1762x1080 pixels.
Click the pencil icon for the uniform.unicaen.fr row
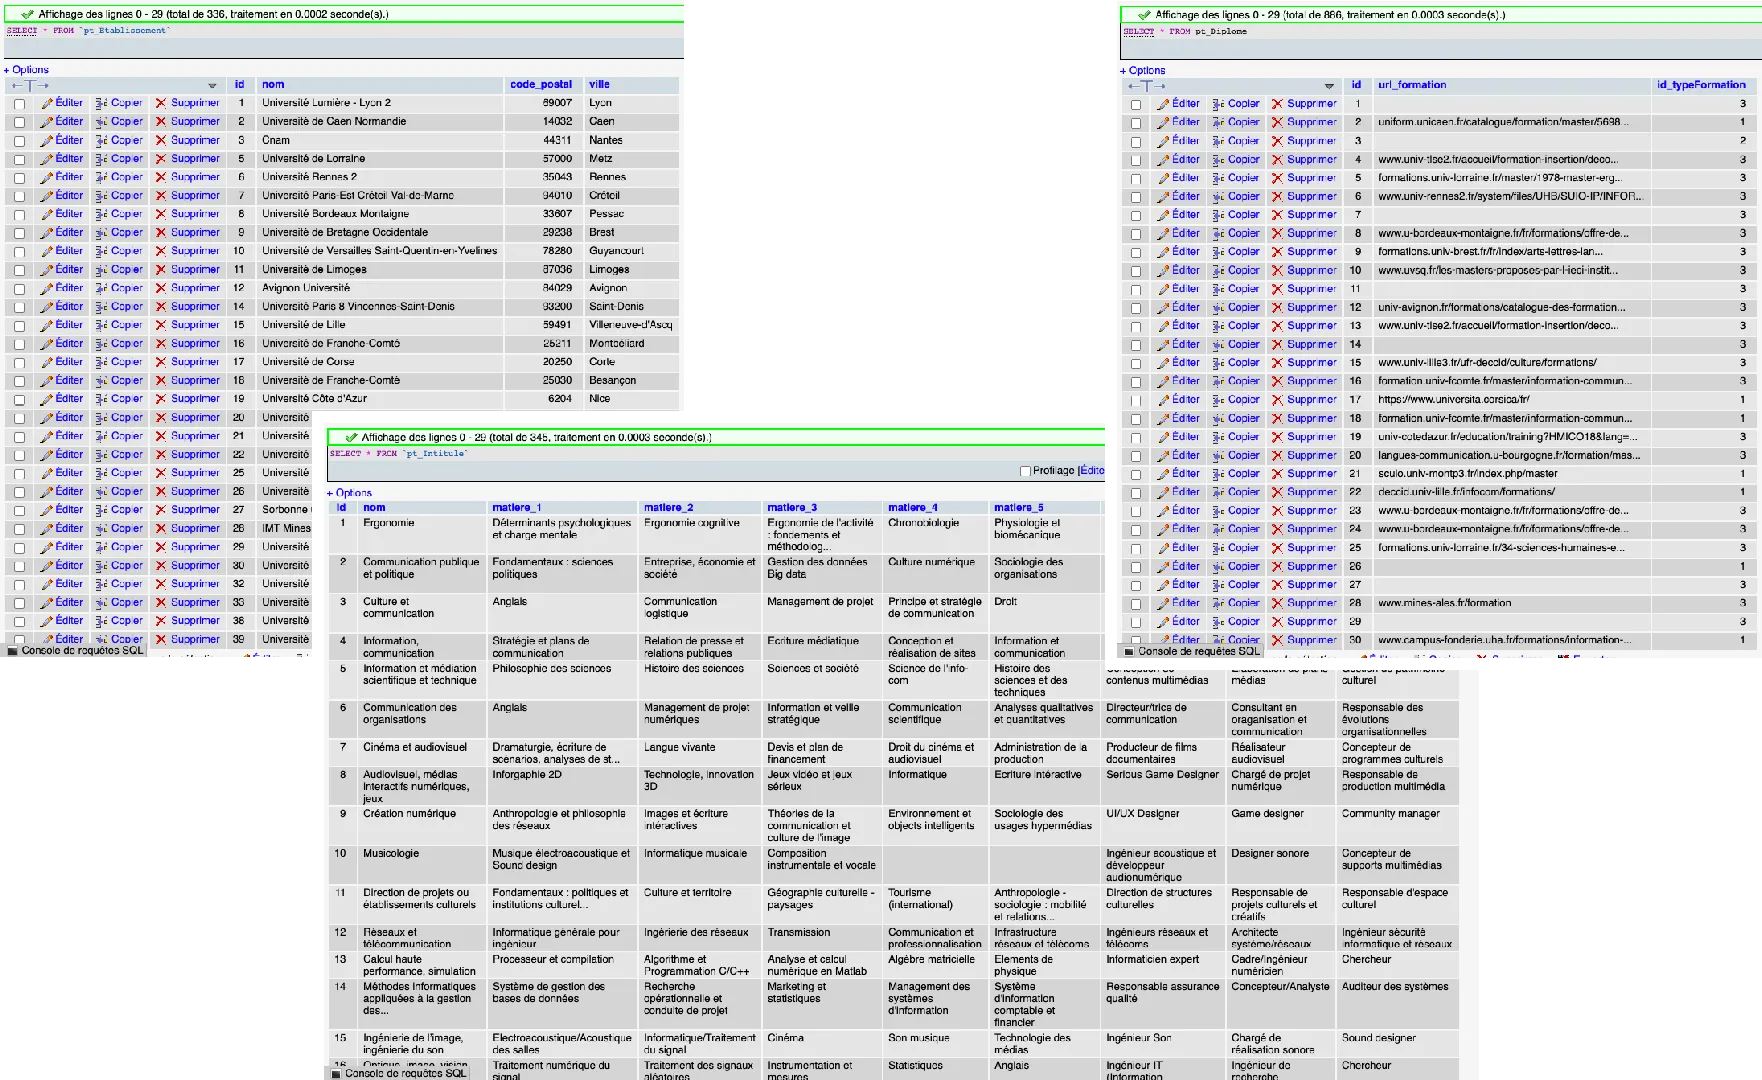pos(1163,123)
